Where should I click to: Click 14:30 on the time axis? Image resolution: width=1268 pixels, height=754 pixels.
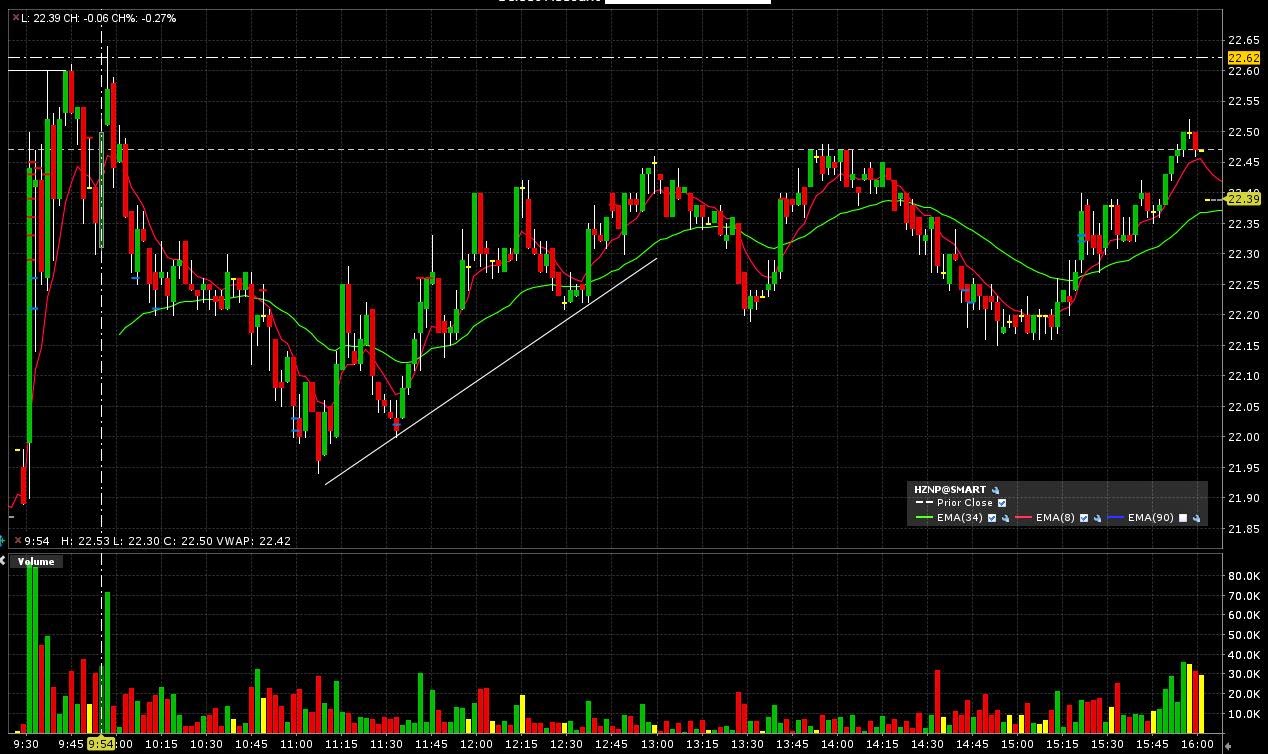[927, 744]
